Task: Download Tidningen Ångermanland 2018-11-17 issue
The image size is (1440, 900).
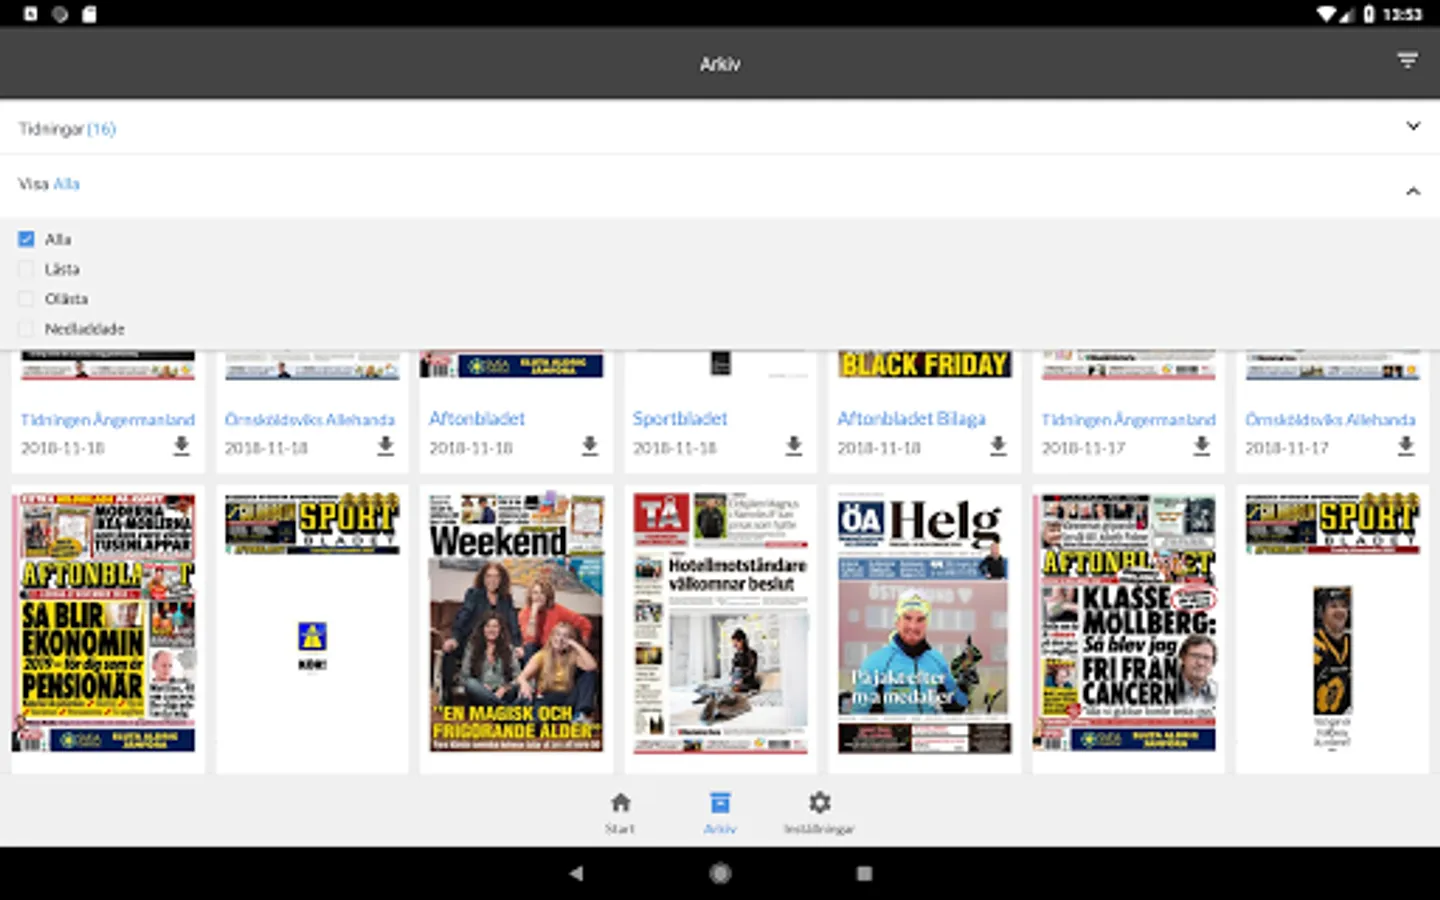Action: (x=1202, y=446)
